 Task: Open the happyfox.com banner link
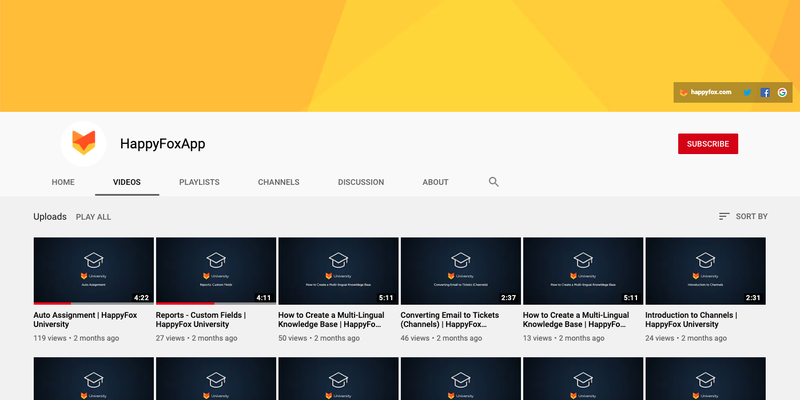[711, 92]
